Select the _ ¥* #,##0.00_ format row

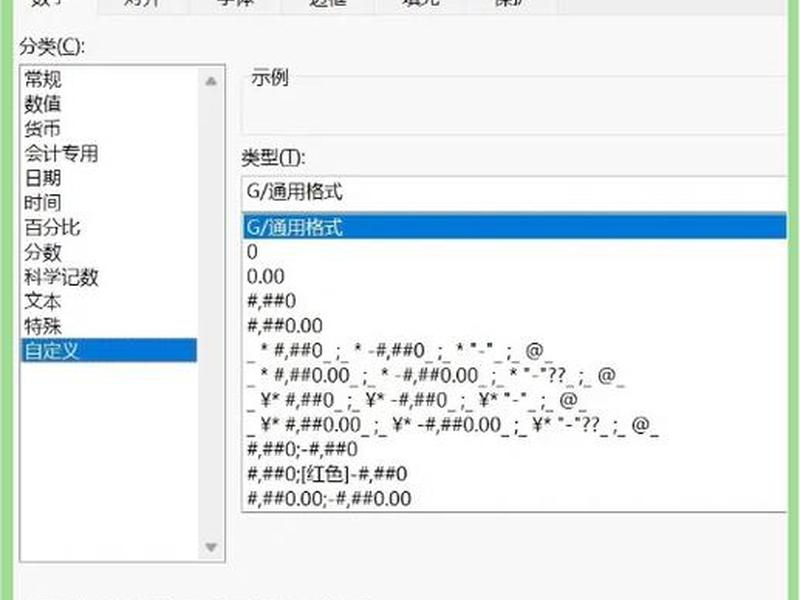[515, 424]
